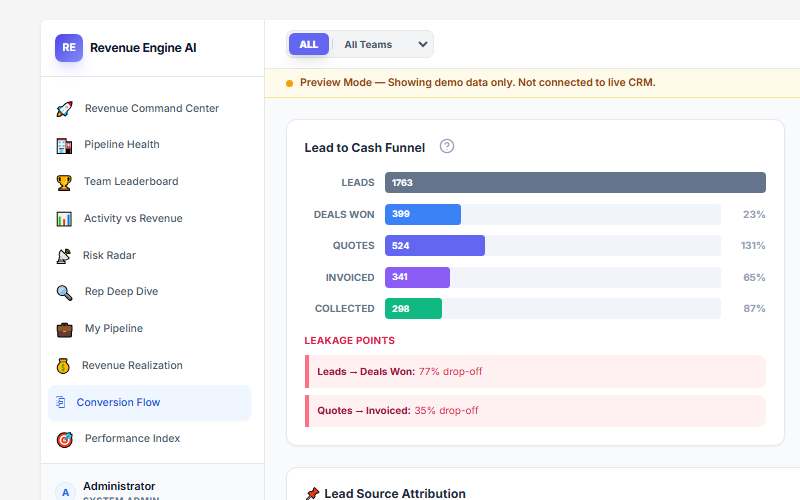Open My Pipeline view

tap(149, 329)
